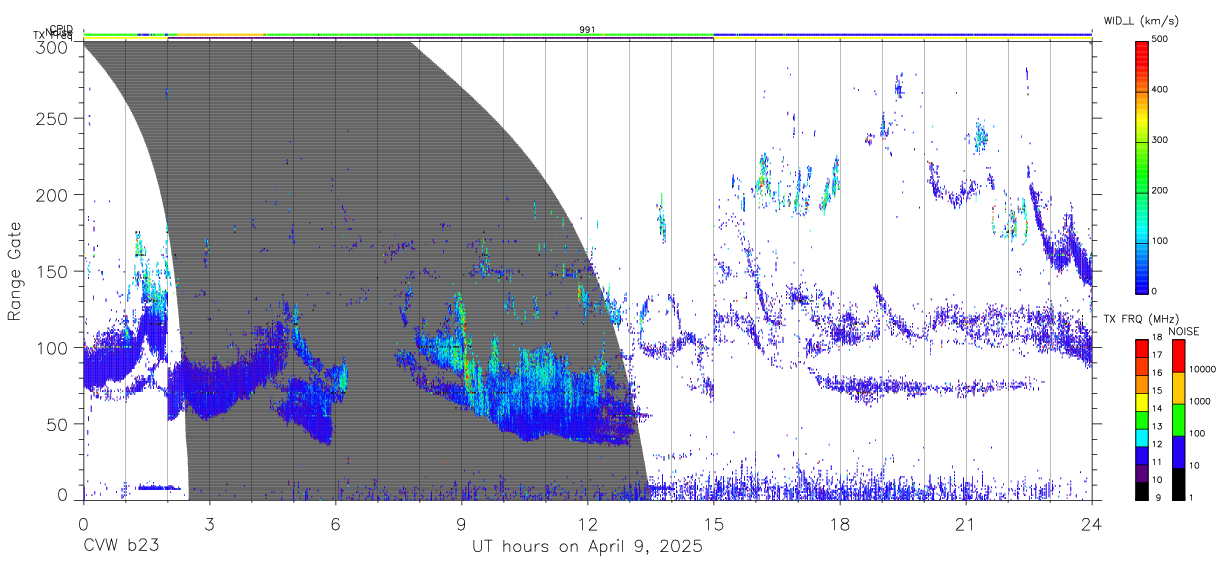Click the '14' label on TX FRQ legend
The height and width of the screenshot is (567, 1228).
point(1158,408)
